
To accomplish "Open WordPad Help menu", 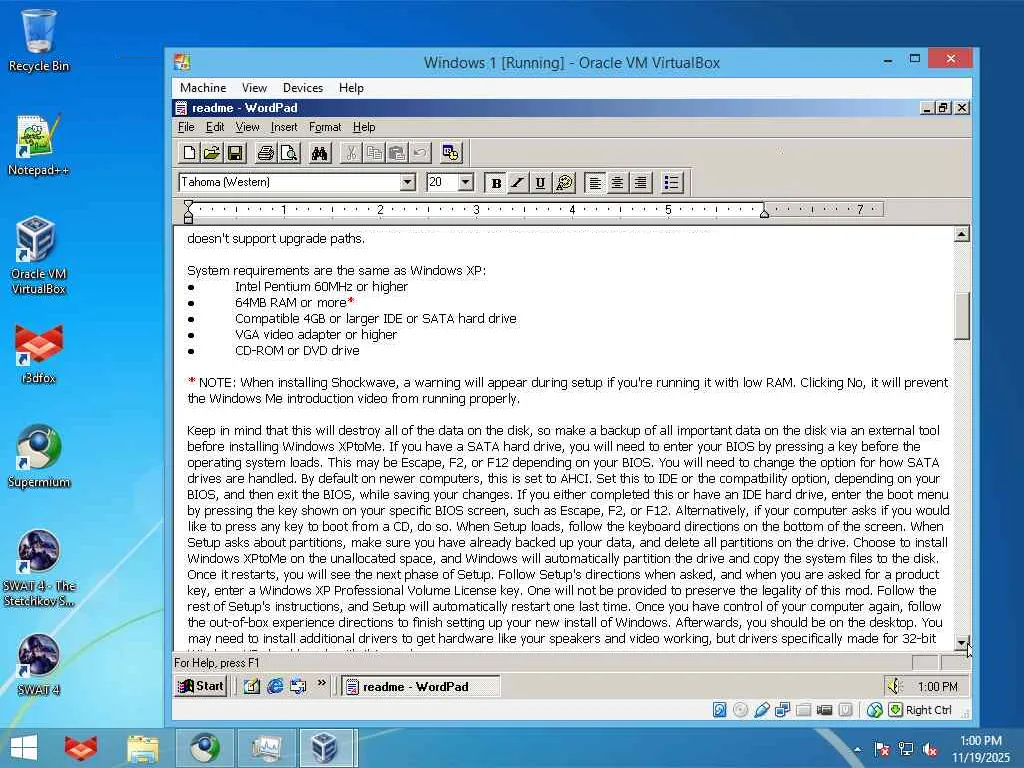I will pos(364,127).
